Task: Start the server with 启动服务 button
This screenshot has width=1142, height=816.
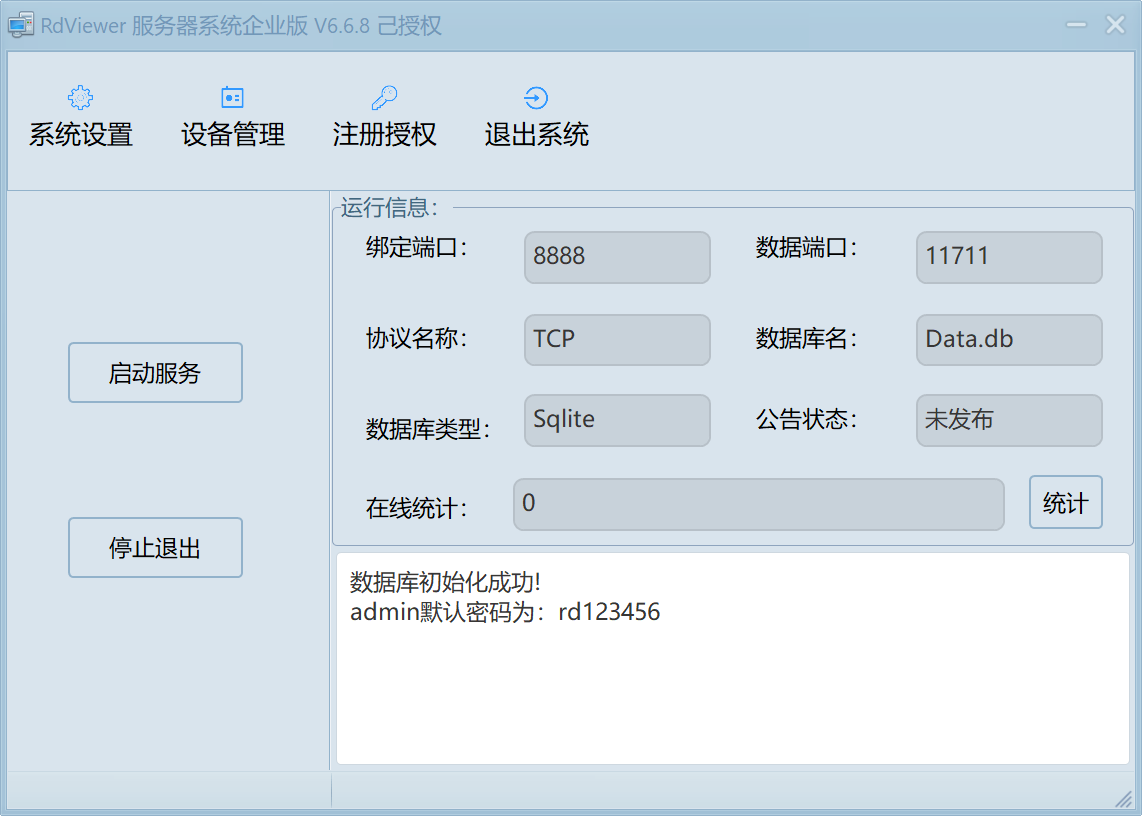Action: tap(155, 372)
